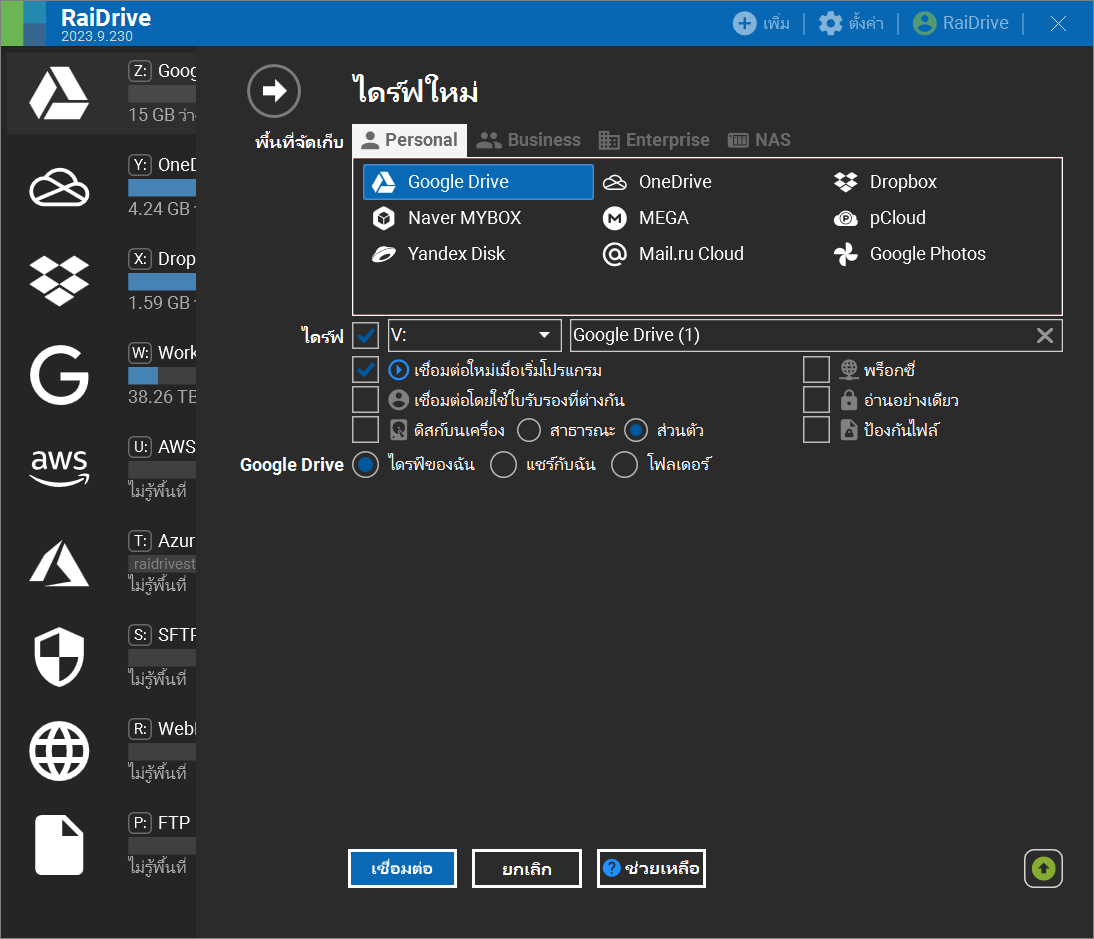Select the OneDrive Y: drive icon in sidebar
1094x939 pixels.
[x=59, y=187]
